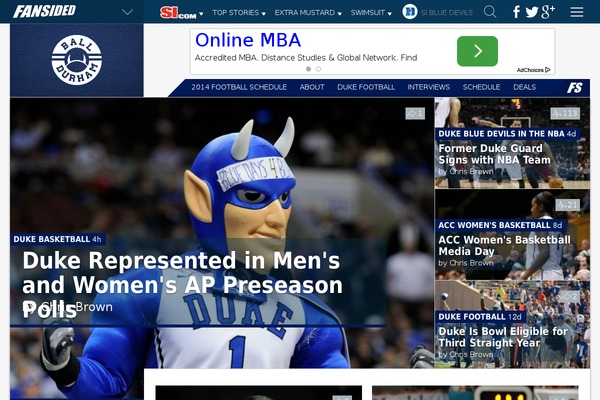
Task: Open Duke Is Bowl Eligible story
Action: [x=503, y=337]
